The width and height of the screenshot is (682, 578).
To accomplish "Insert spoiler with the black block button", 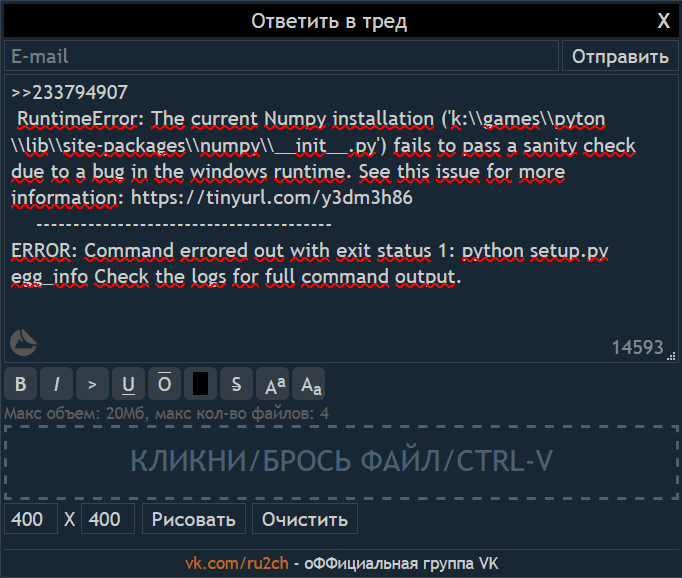I will tap(201, 384).
